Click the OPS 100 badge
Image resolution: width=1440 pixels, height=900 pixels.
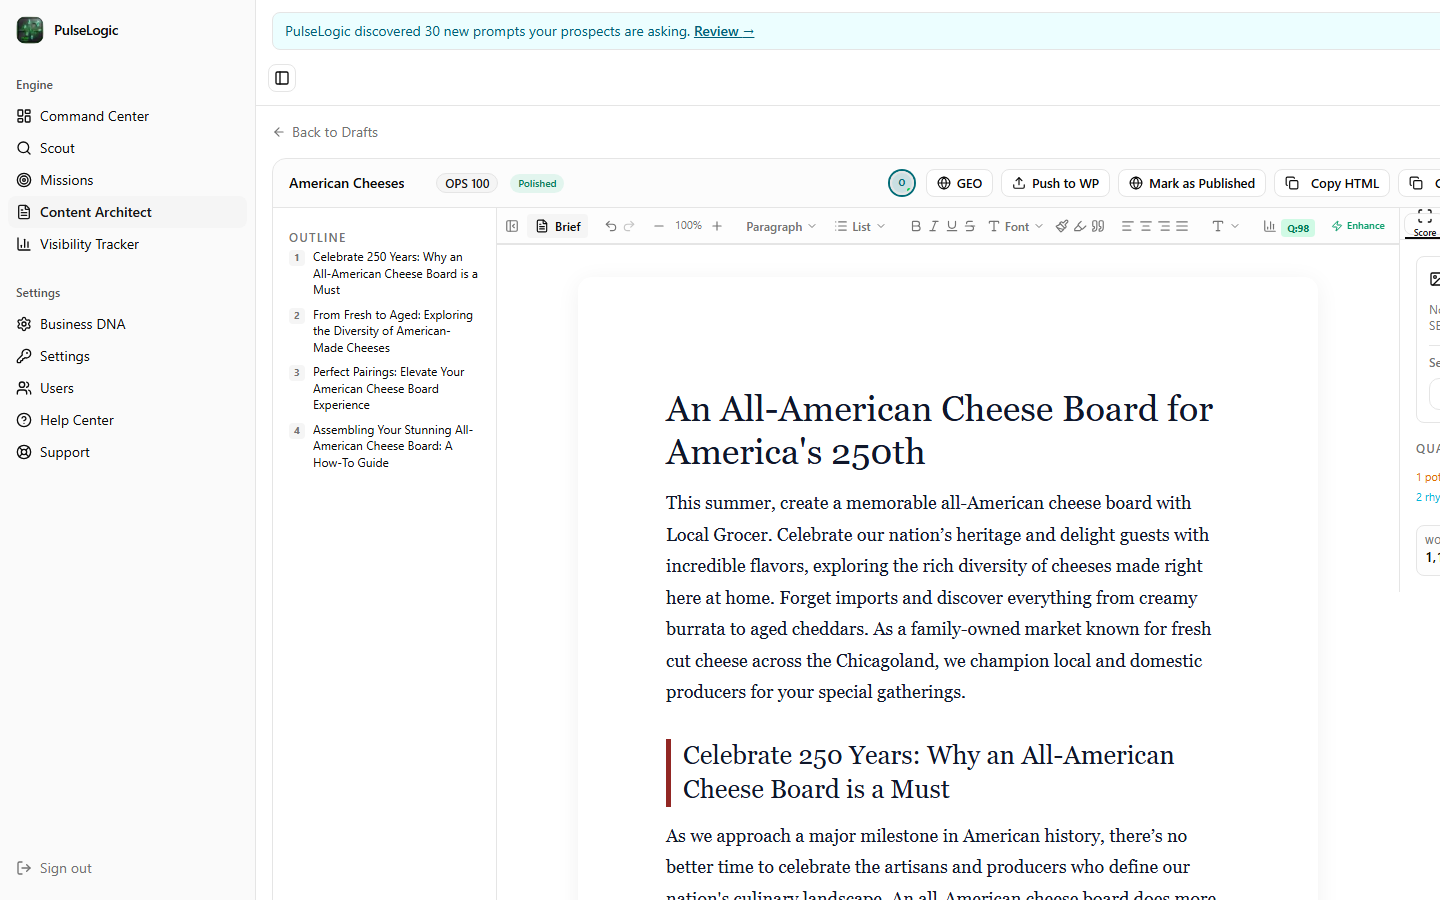point(467,183)
